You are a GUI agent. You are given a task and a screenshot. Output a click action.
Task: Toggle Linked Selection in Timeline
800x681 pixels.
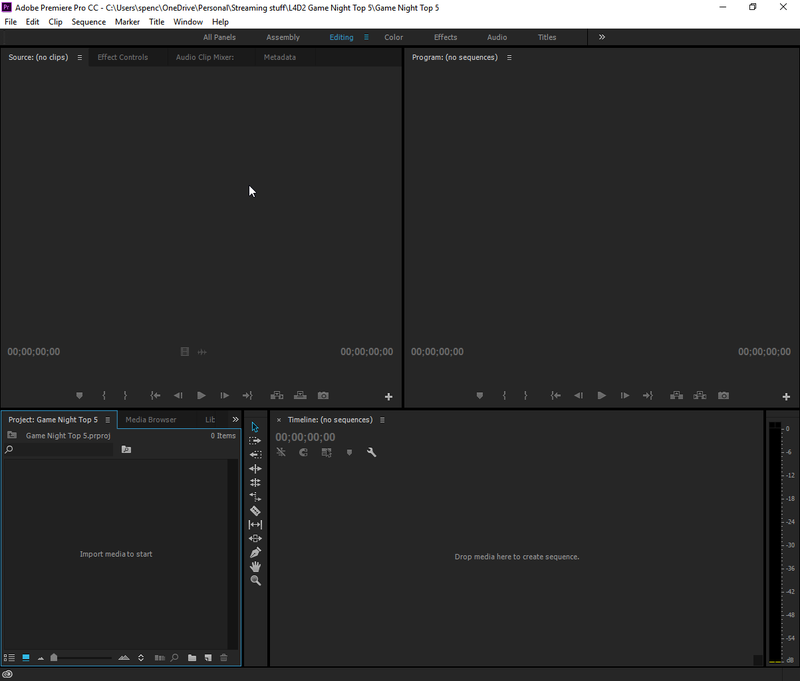tap(327, 452)
